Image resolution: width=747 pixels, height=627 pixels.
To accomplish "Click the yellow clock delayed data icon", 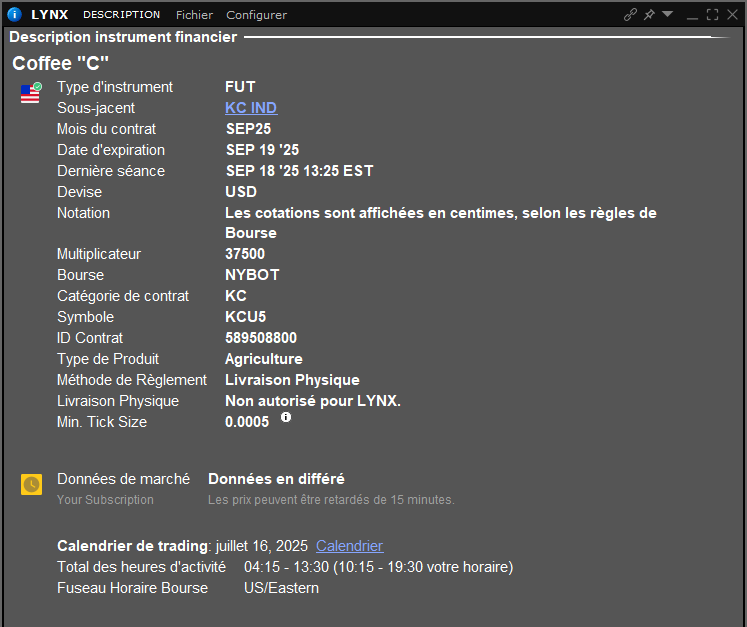I will [32, 484].
